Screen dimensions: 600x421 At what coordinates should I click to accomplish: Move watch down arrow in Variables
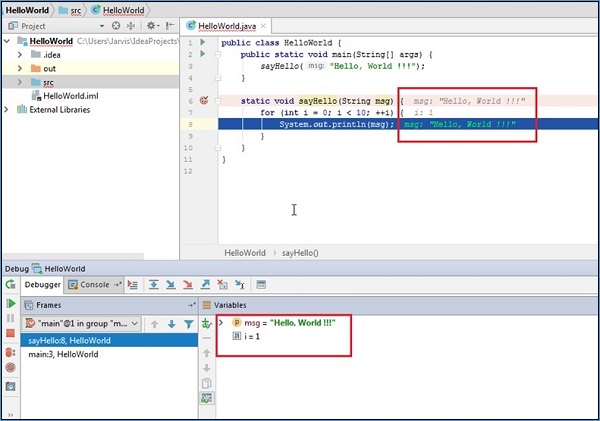pyautogui.click(x=207, y=368)
